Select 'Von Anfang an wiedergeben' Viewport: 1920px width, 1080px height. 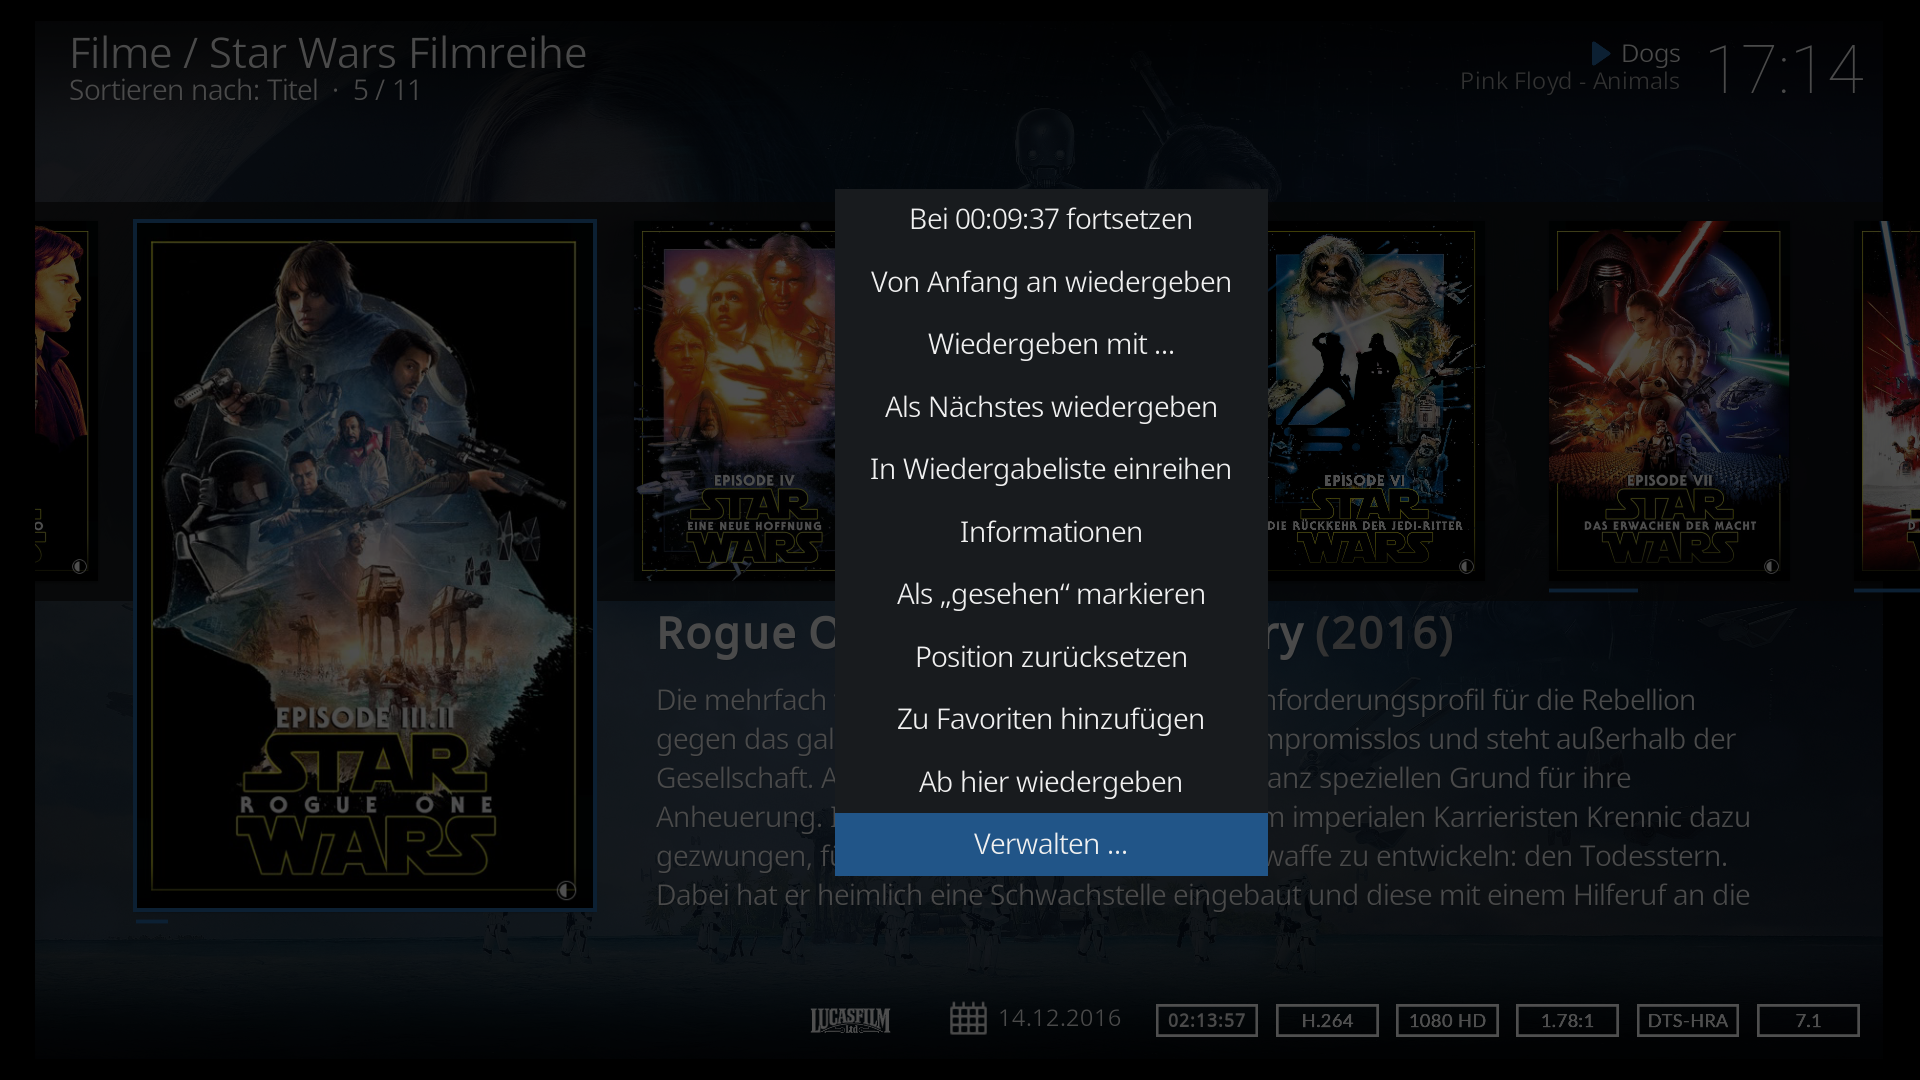(1051, 282)
